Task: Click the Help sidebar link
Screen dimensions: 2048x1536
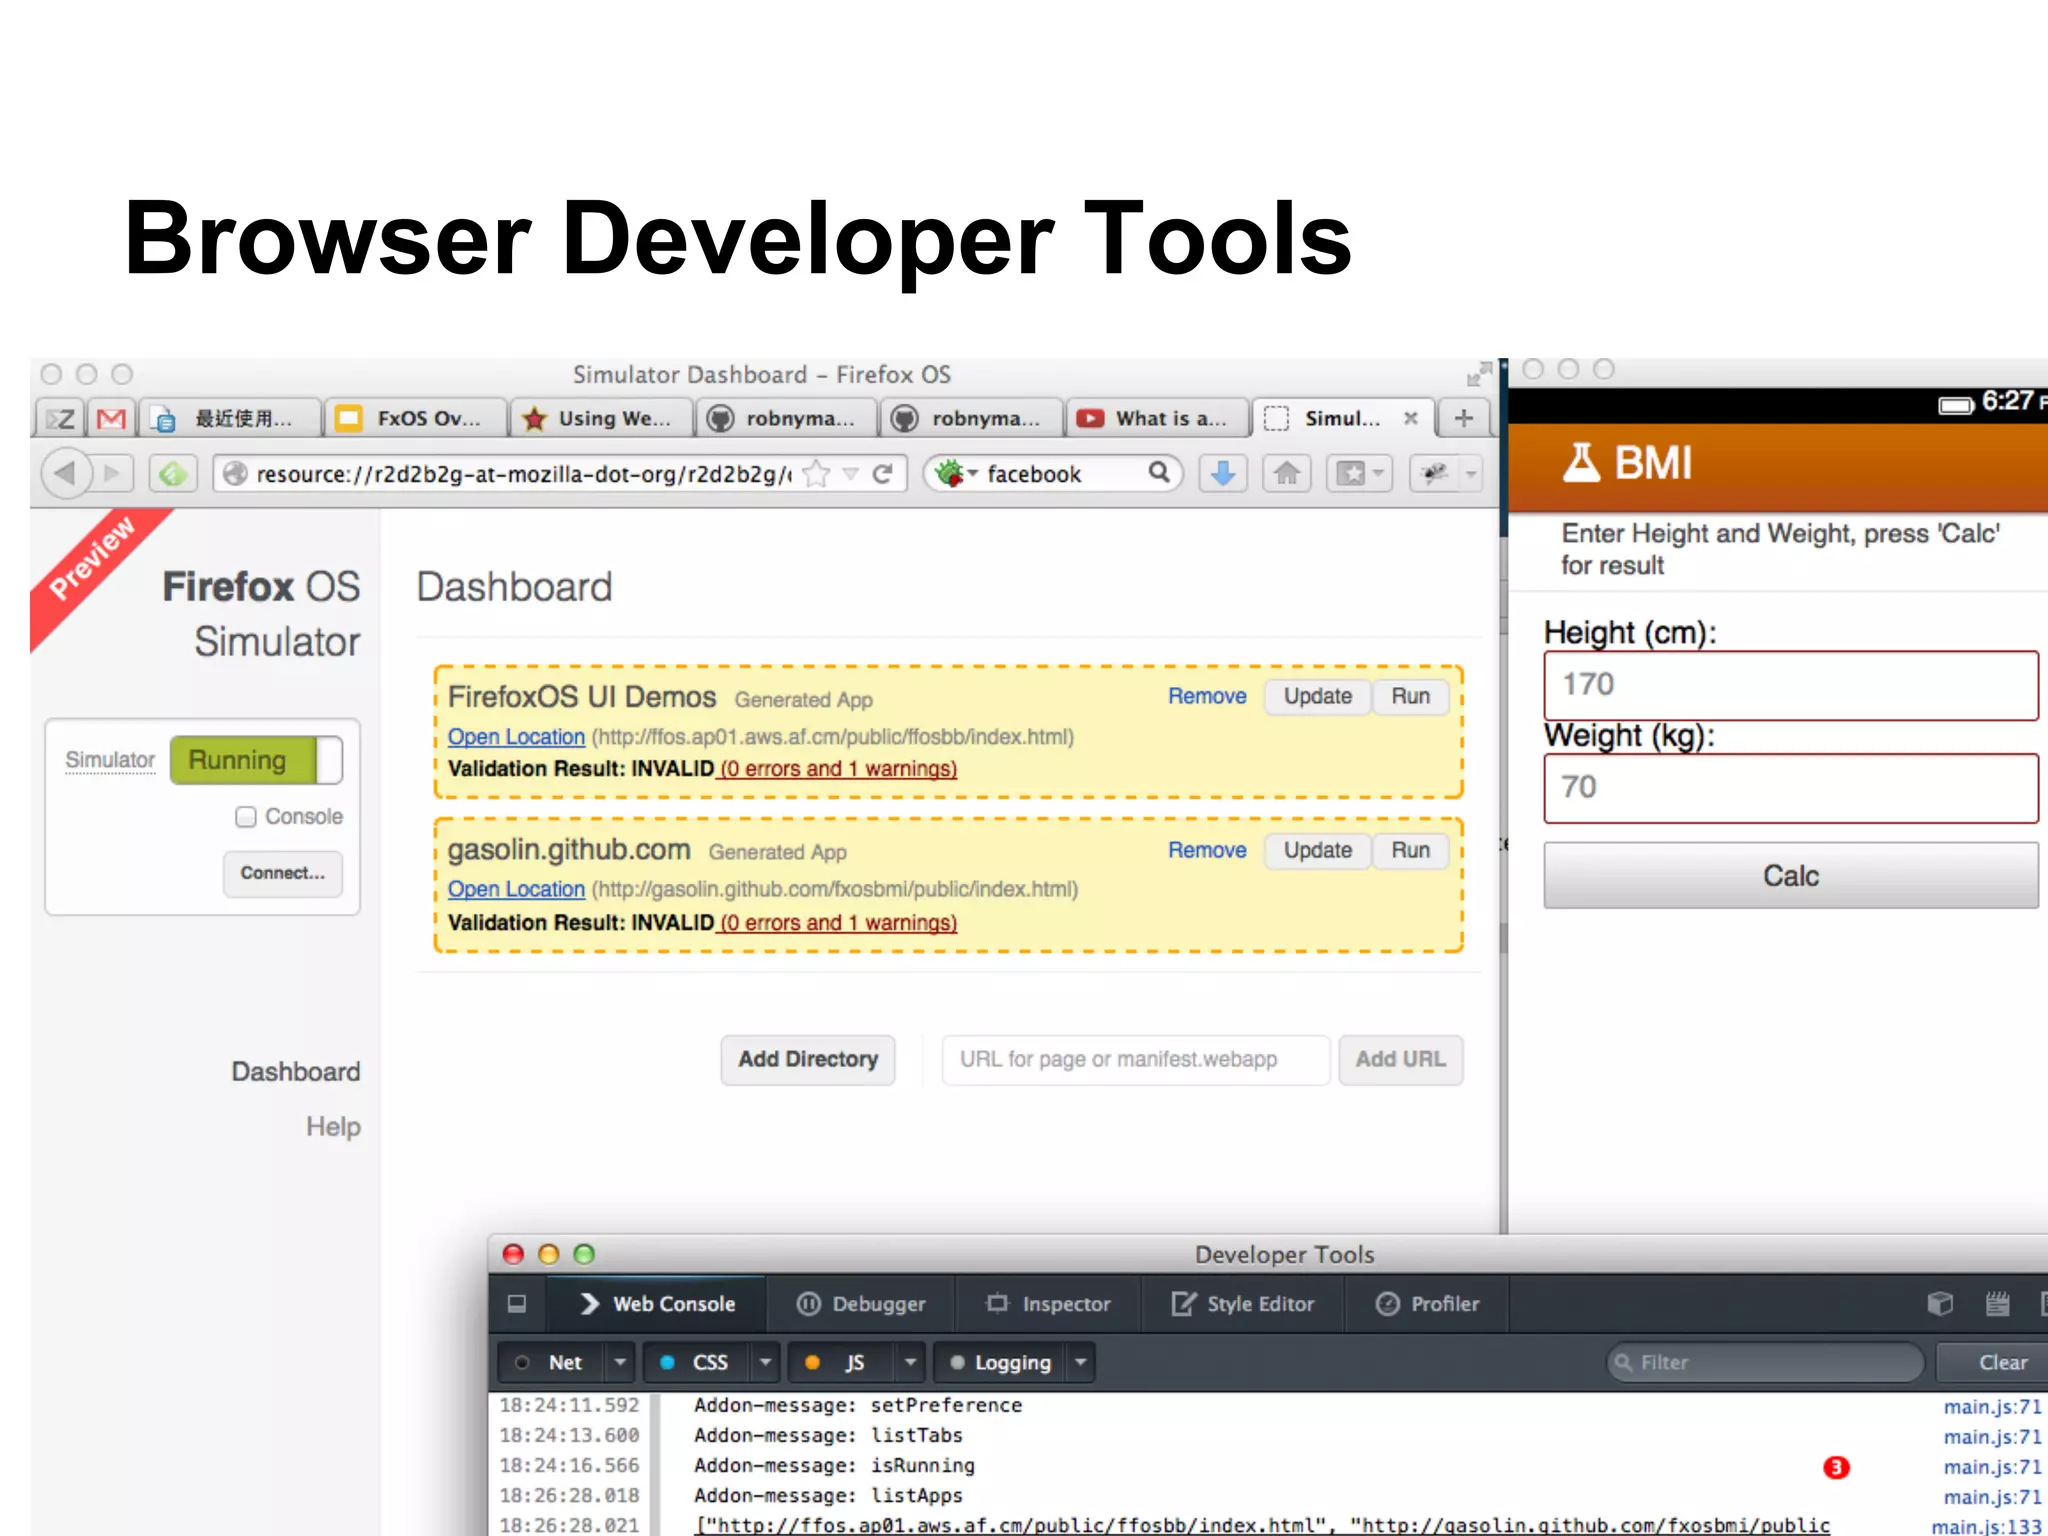Action: [333, 1126]
